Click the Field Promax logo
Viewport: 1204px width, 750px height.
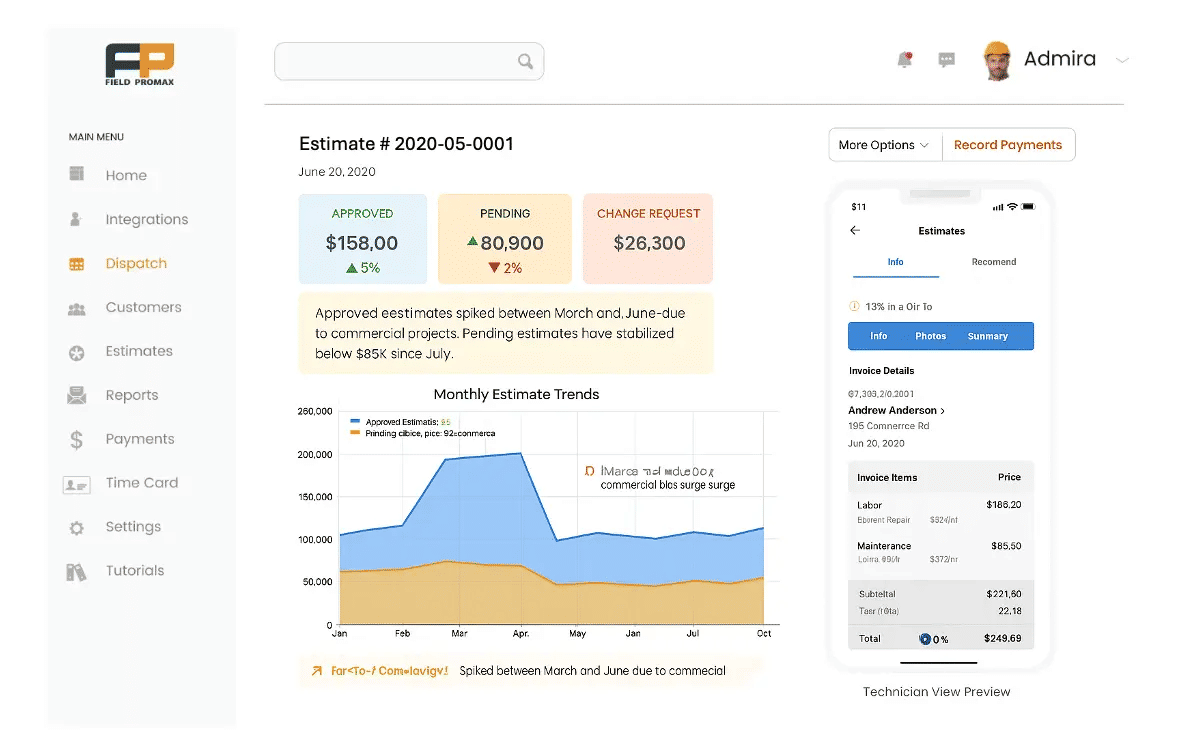click(139, 64)
